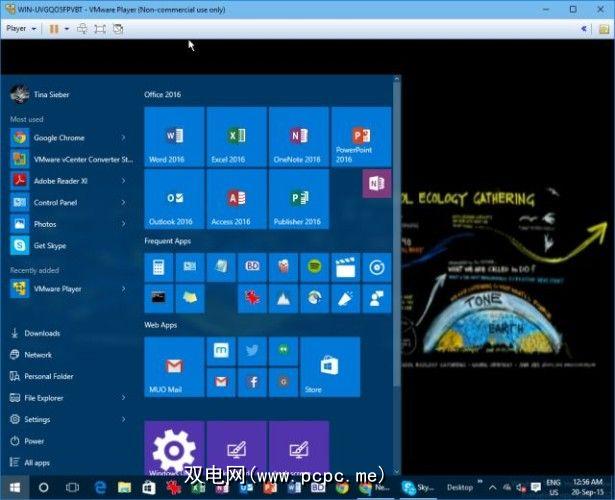This screenshot has height=500, width=615.
Task: Click the Windows Start button
Action: [x=15, y=487]
